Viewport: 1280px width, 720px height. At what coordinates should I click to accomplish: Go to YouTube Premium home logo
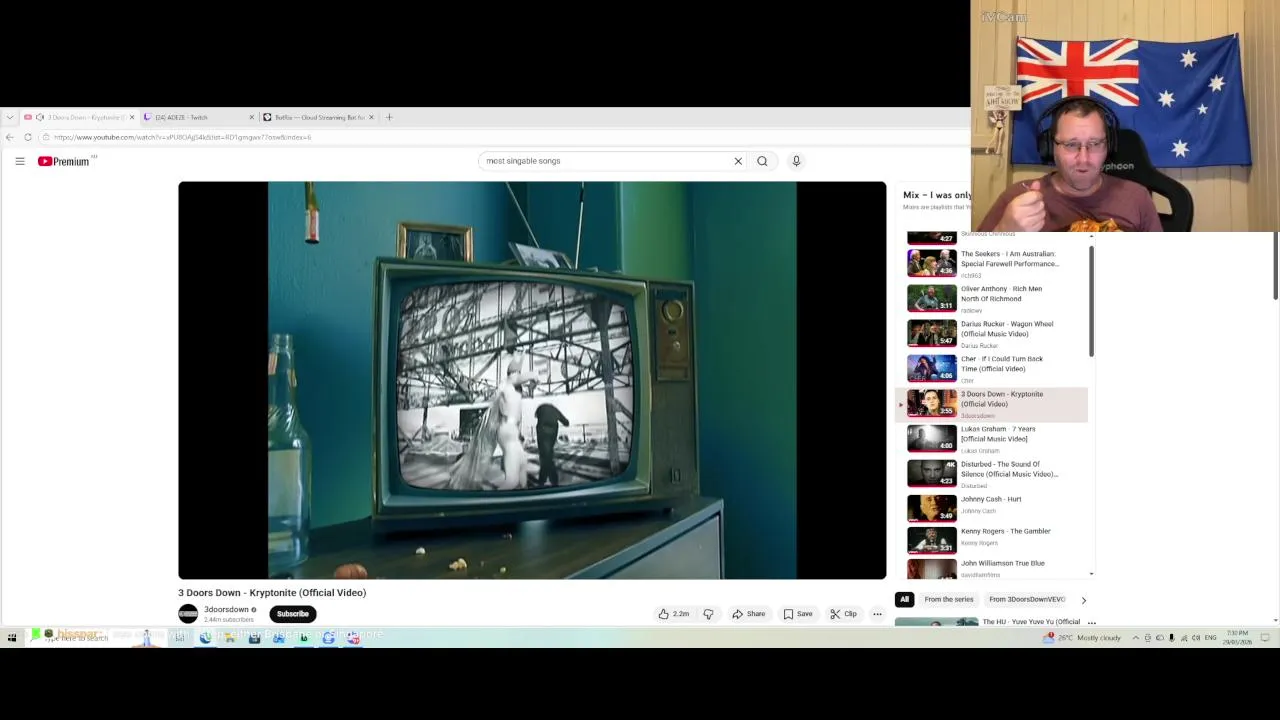coord(64,161)
